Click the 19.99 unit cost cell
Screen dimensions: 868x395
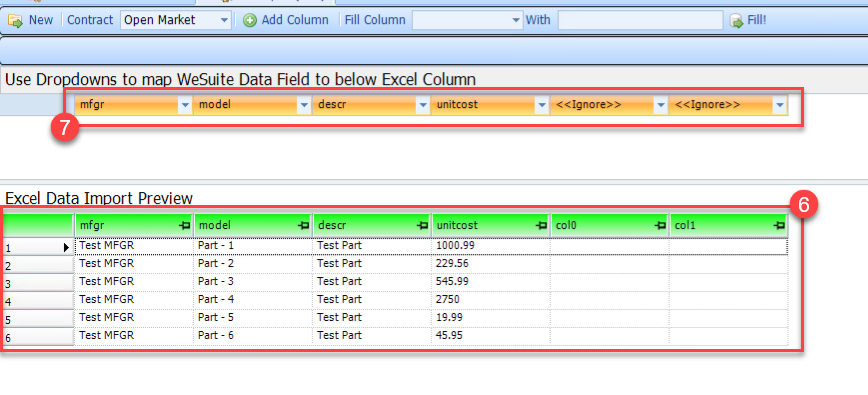491,318
